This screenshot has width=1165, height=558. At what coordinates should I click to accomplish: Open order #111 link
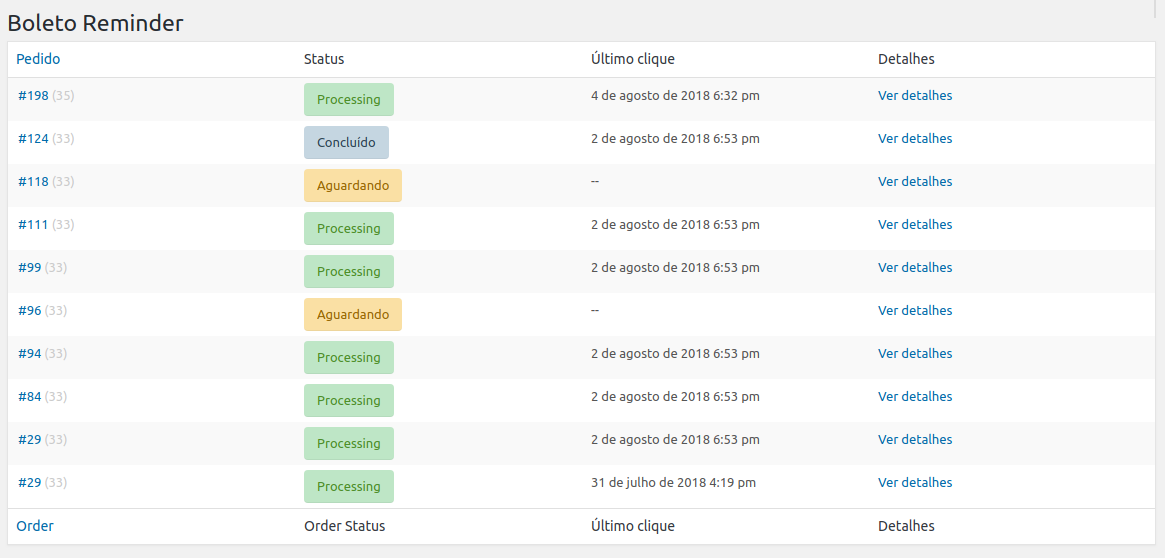[33, 224]
